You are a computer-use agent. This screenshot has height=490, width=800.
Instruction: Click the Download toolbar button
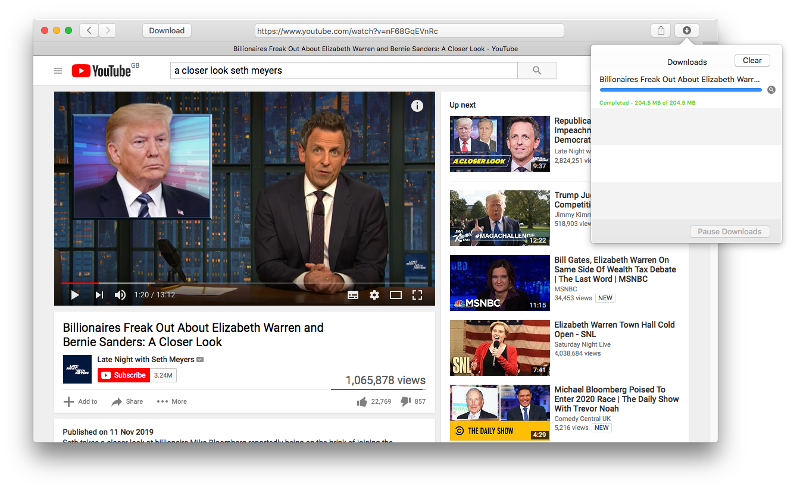point(167,31)
